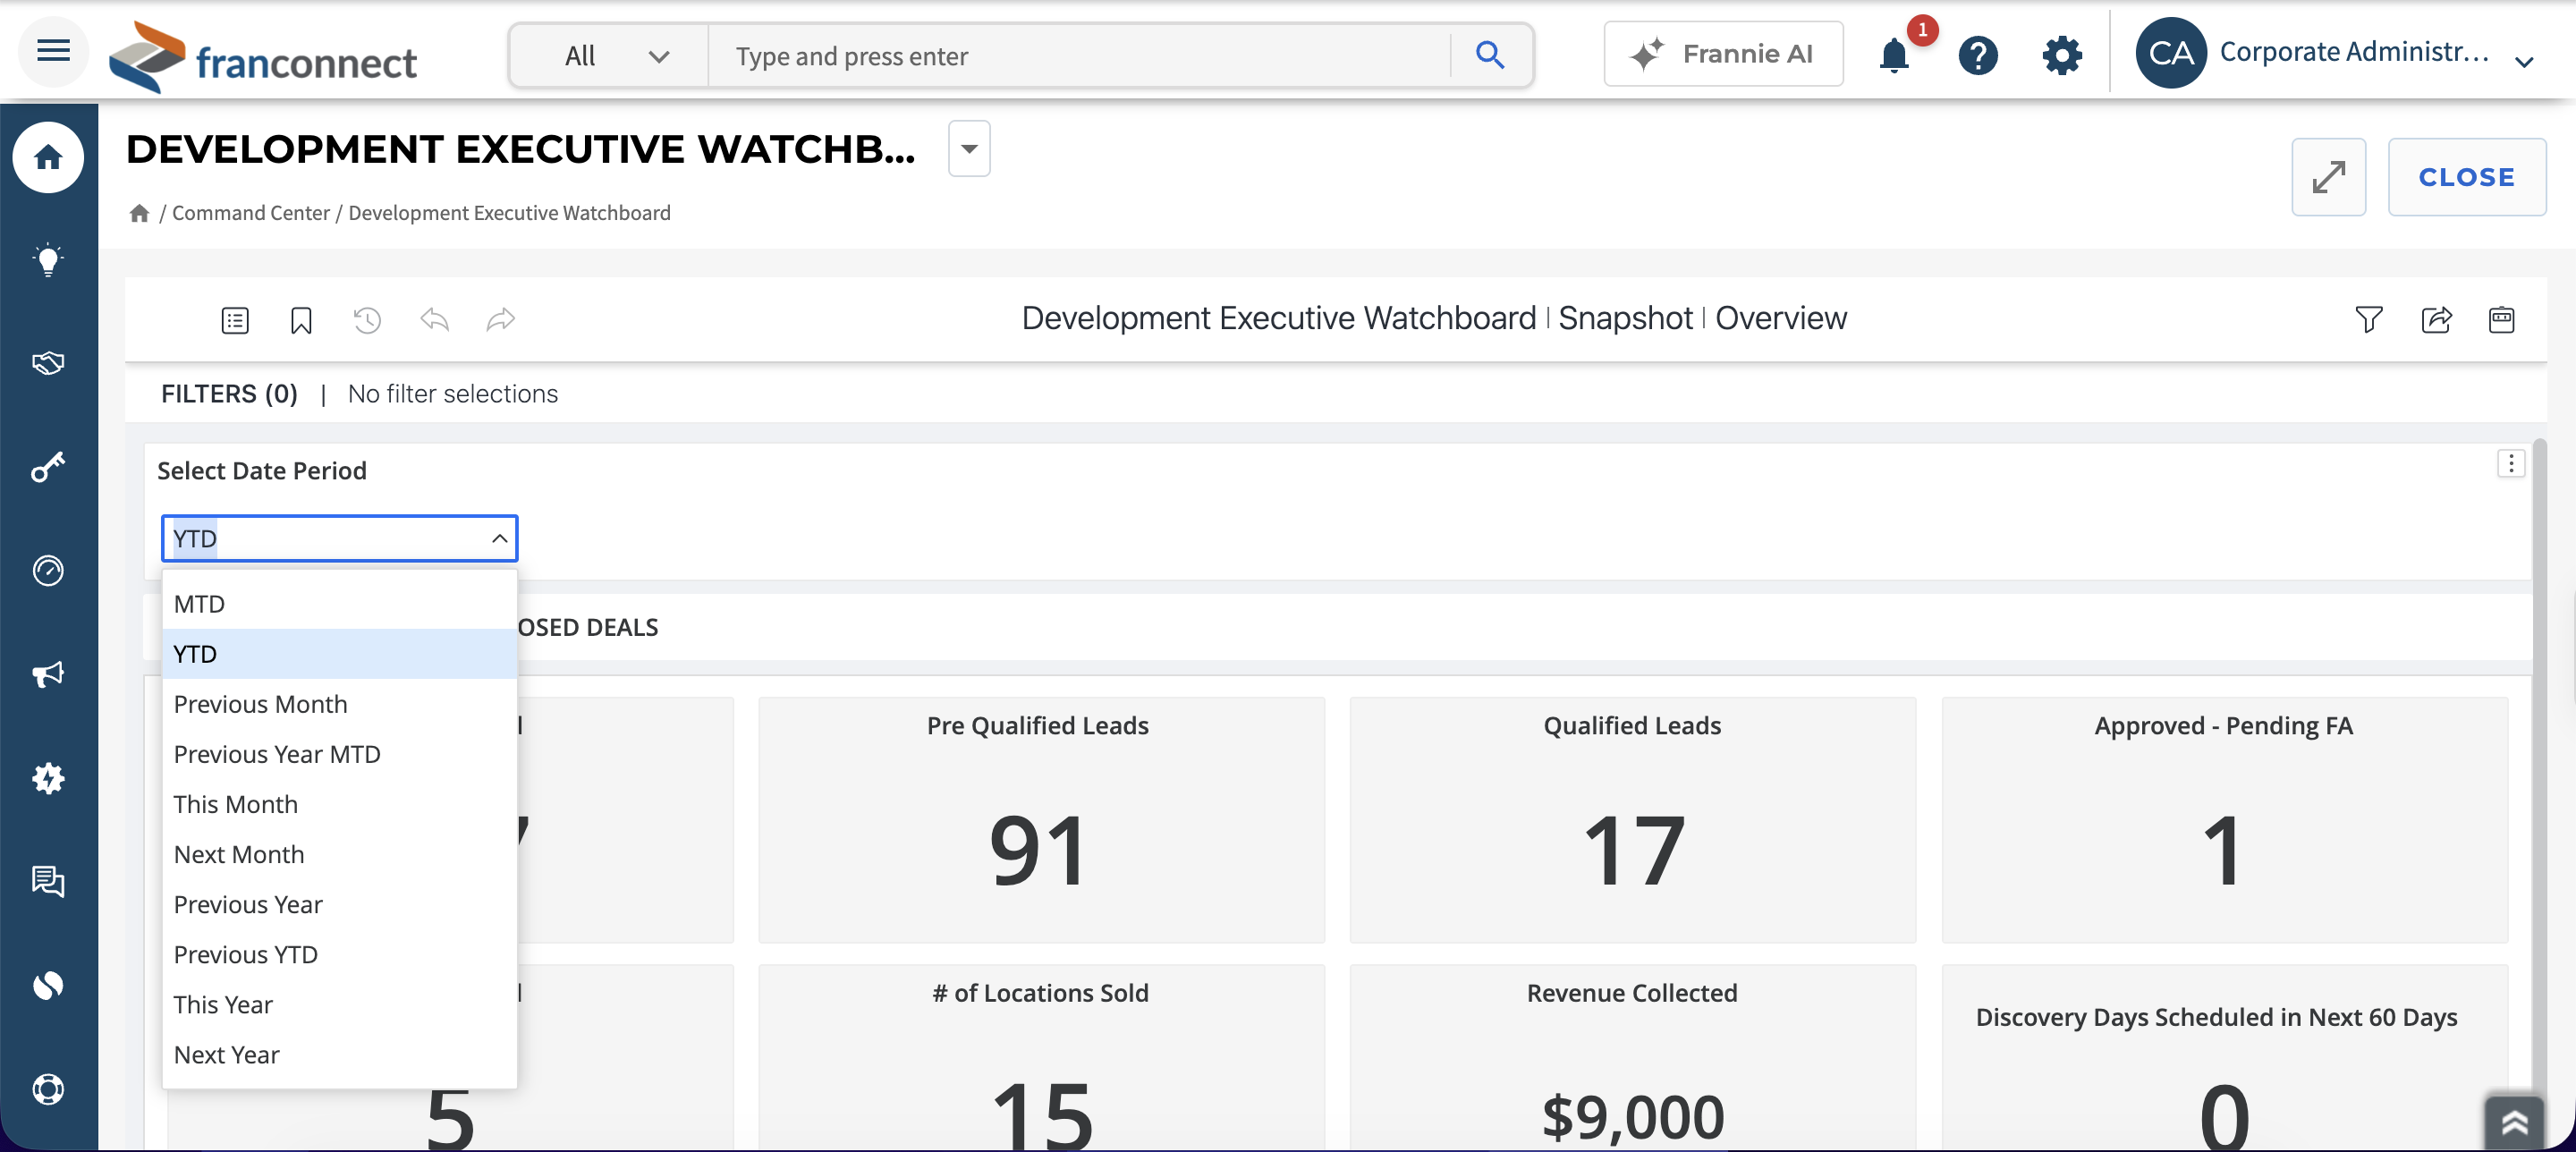Click the bookmark icon in toolbar
This screenshot has width=2576, height=1152.
coord(301,320)
